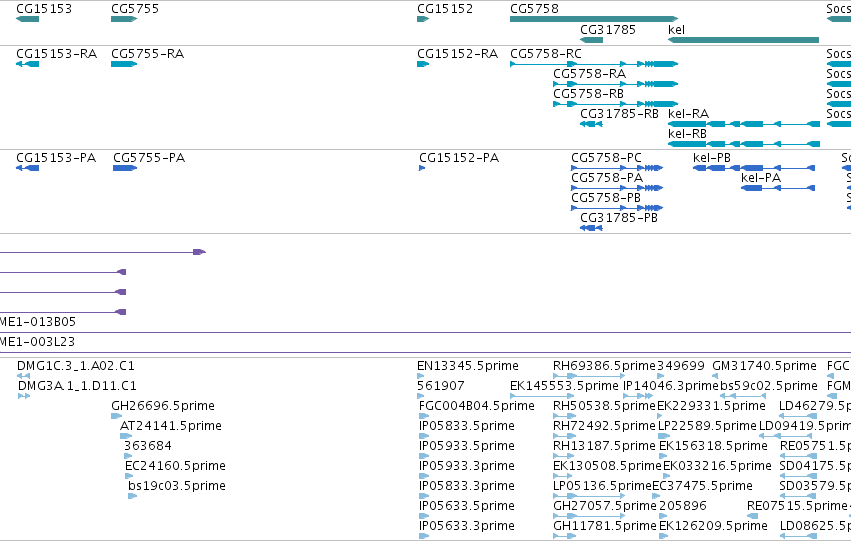851x541 pixels.
Task: Open the CG5755 gene feature
Action: tap(124, 19)
